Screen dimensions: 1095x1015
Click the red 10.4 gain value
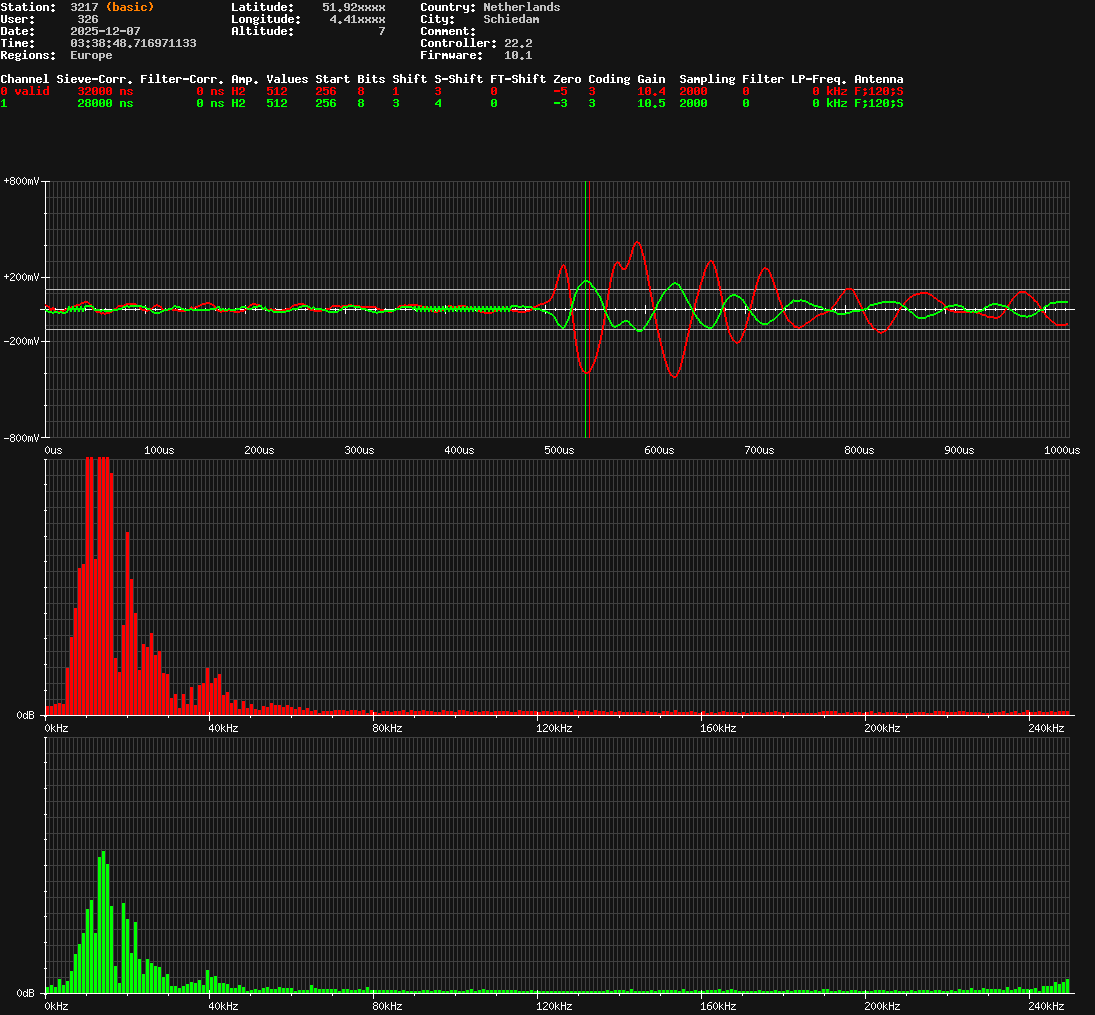click(x=651, y=91)
